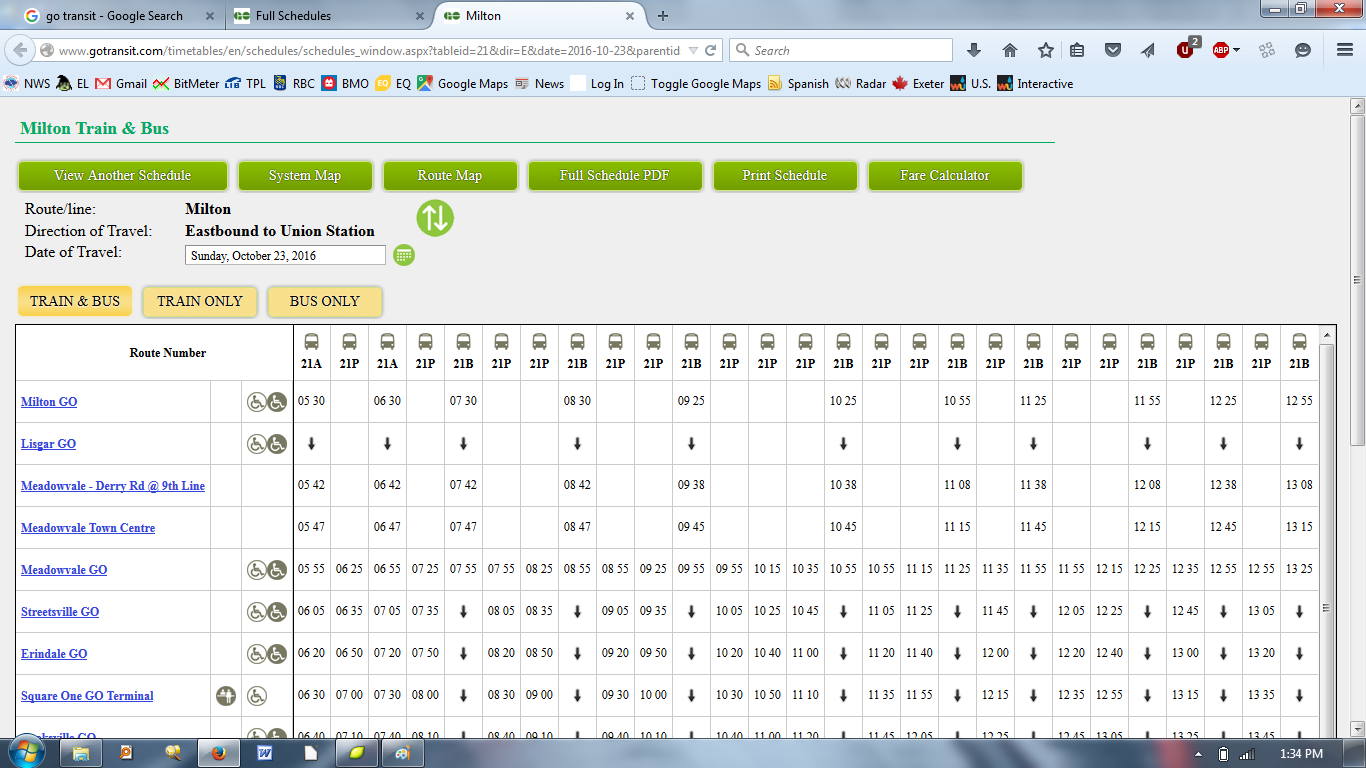Open Radar bookmark
Screen dimensions: 1366x768
pyautogui.click(x=860, y=84)
